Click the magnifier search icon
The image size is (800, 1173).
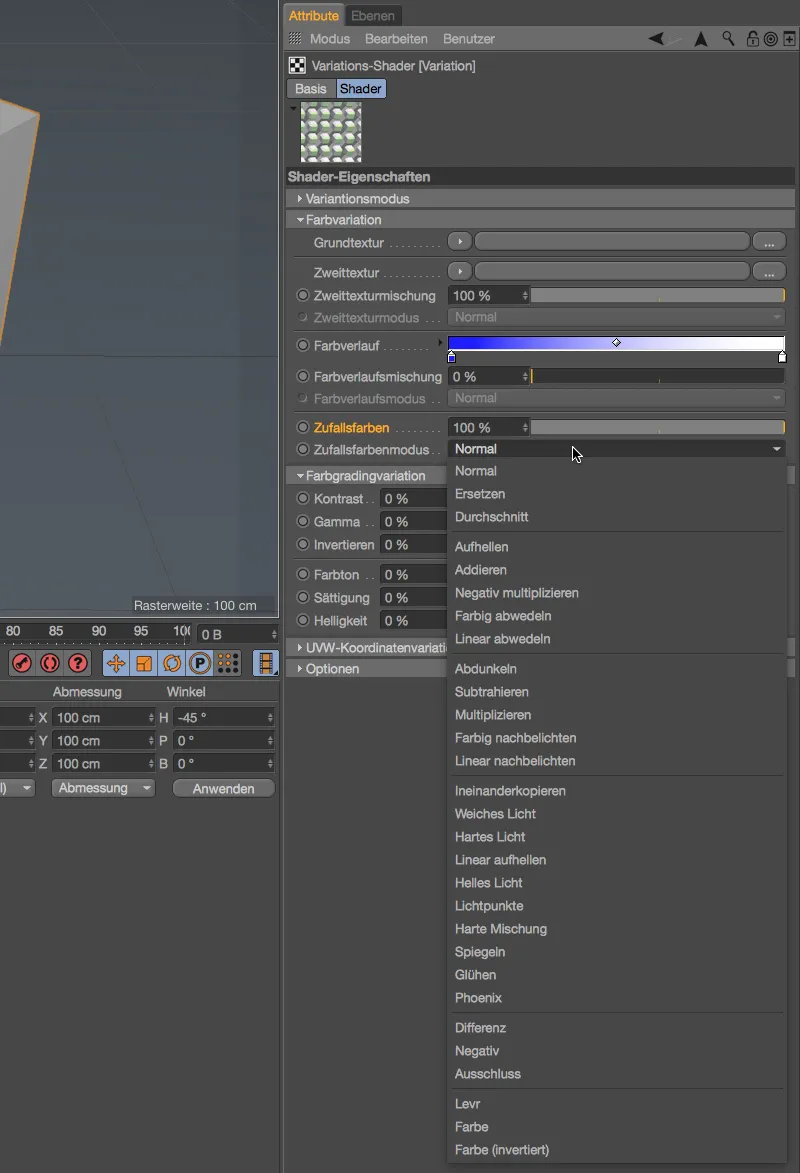click(x=727, y=38)
